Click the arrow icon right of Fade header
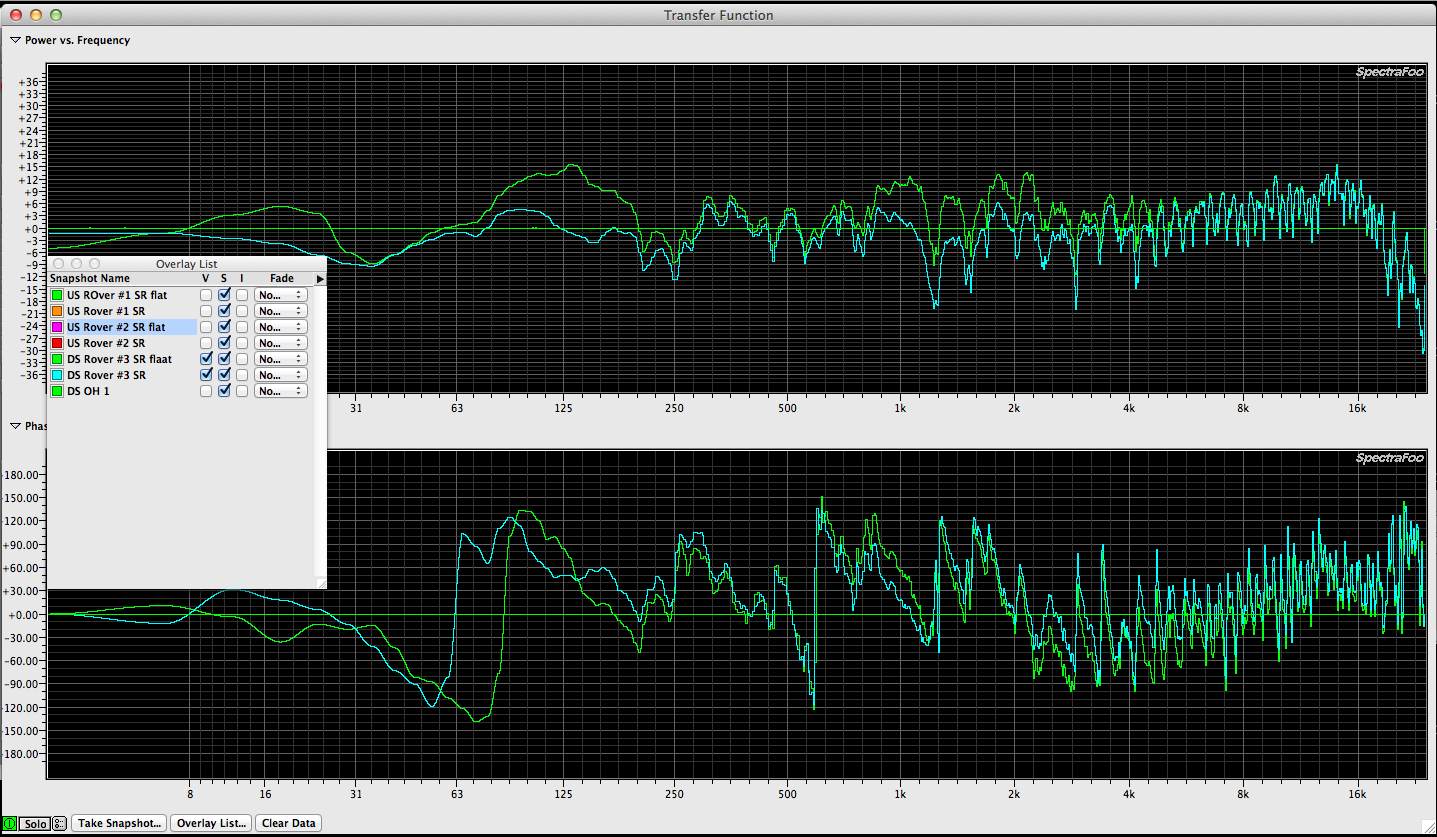This screenshot has width=1437, height=837. click(x=320, y=279)
